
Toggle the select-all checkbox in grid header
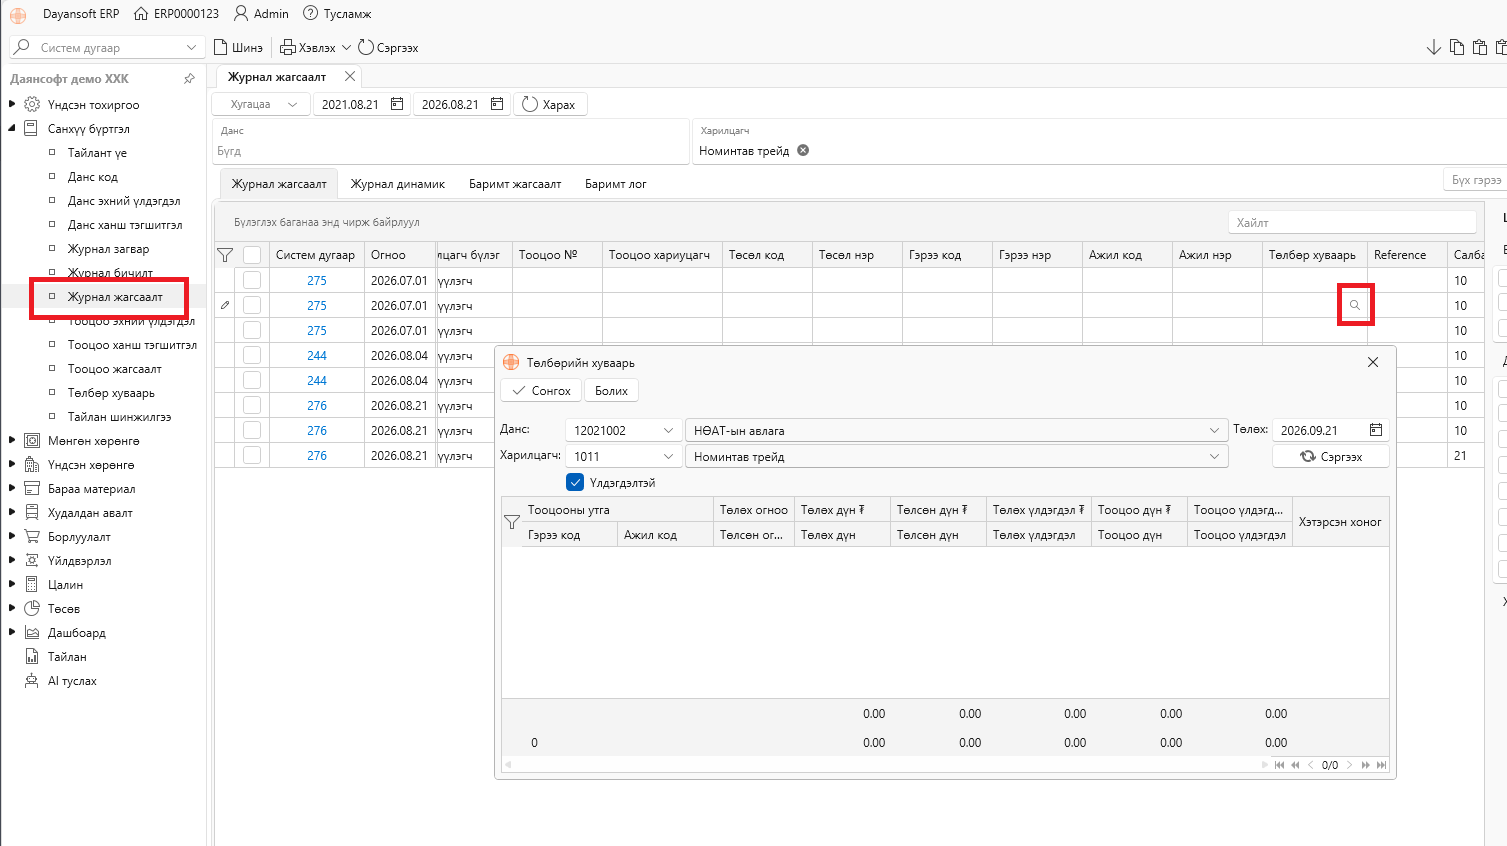[252, 255]
